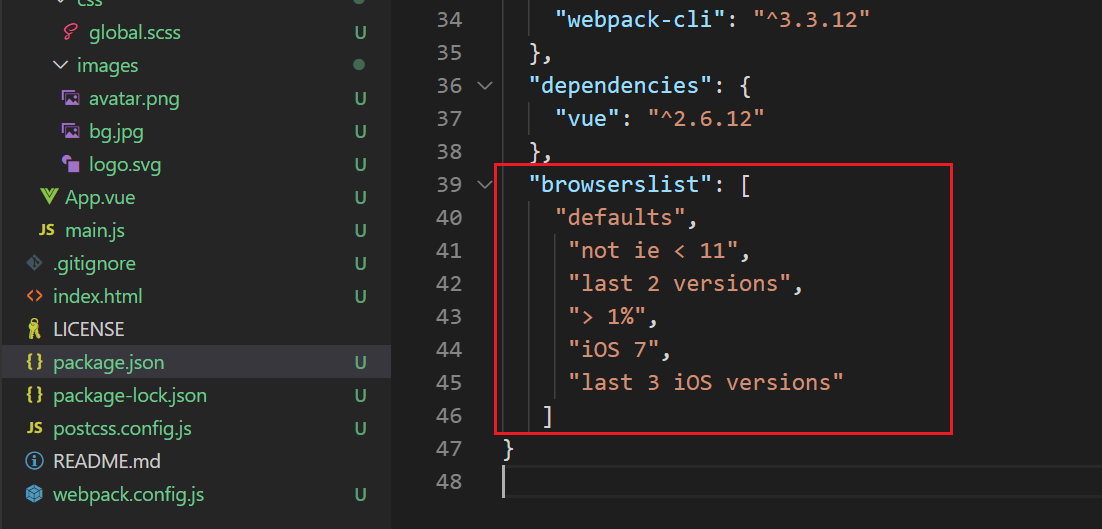The width and height of the screenshot is (1102, 529).
Task: Click the key icon beside LICENSE
Action: tap(34, 329)
